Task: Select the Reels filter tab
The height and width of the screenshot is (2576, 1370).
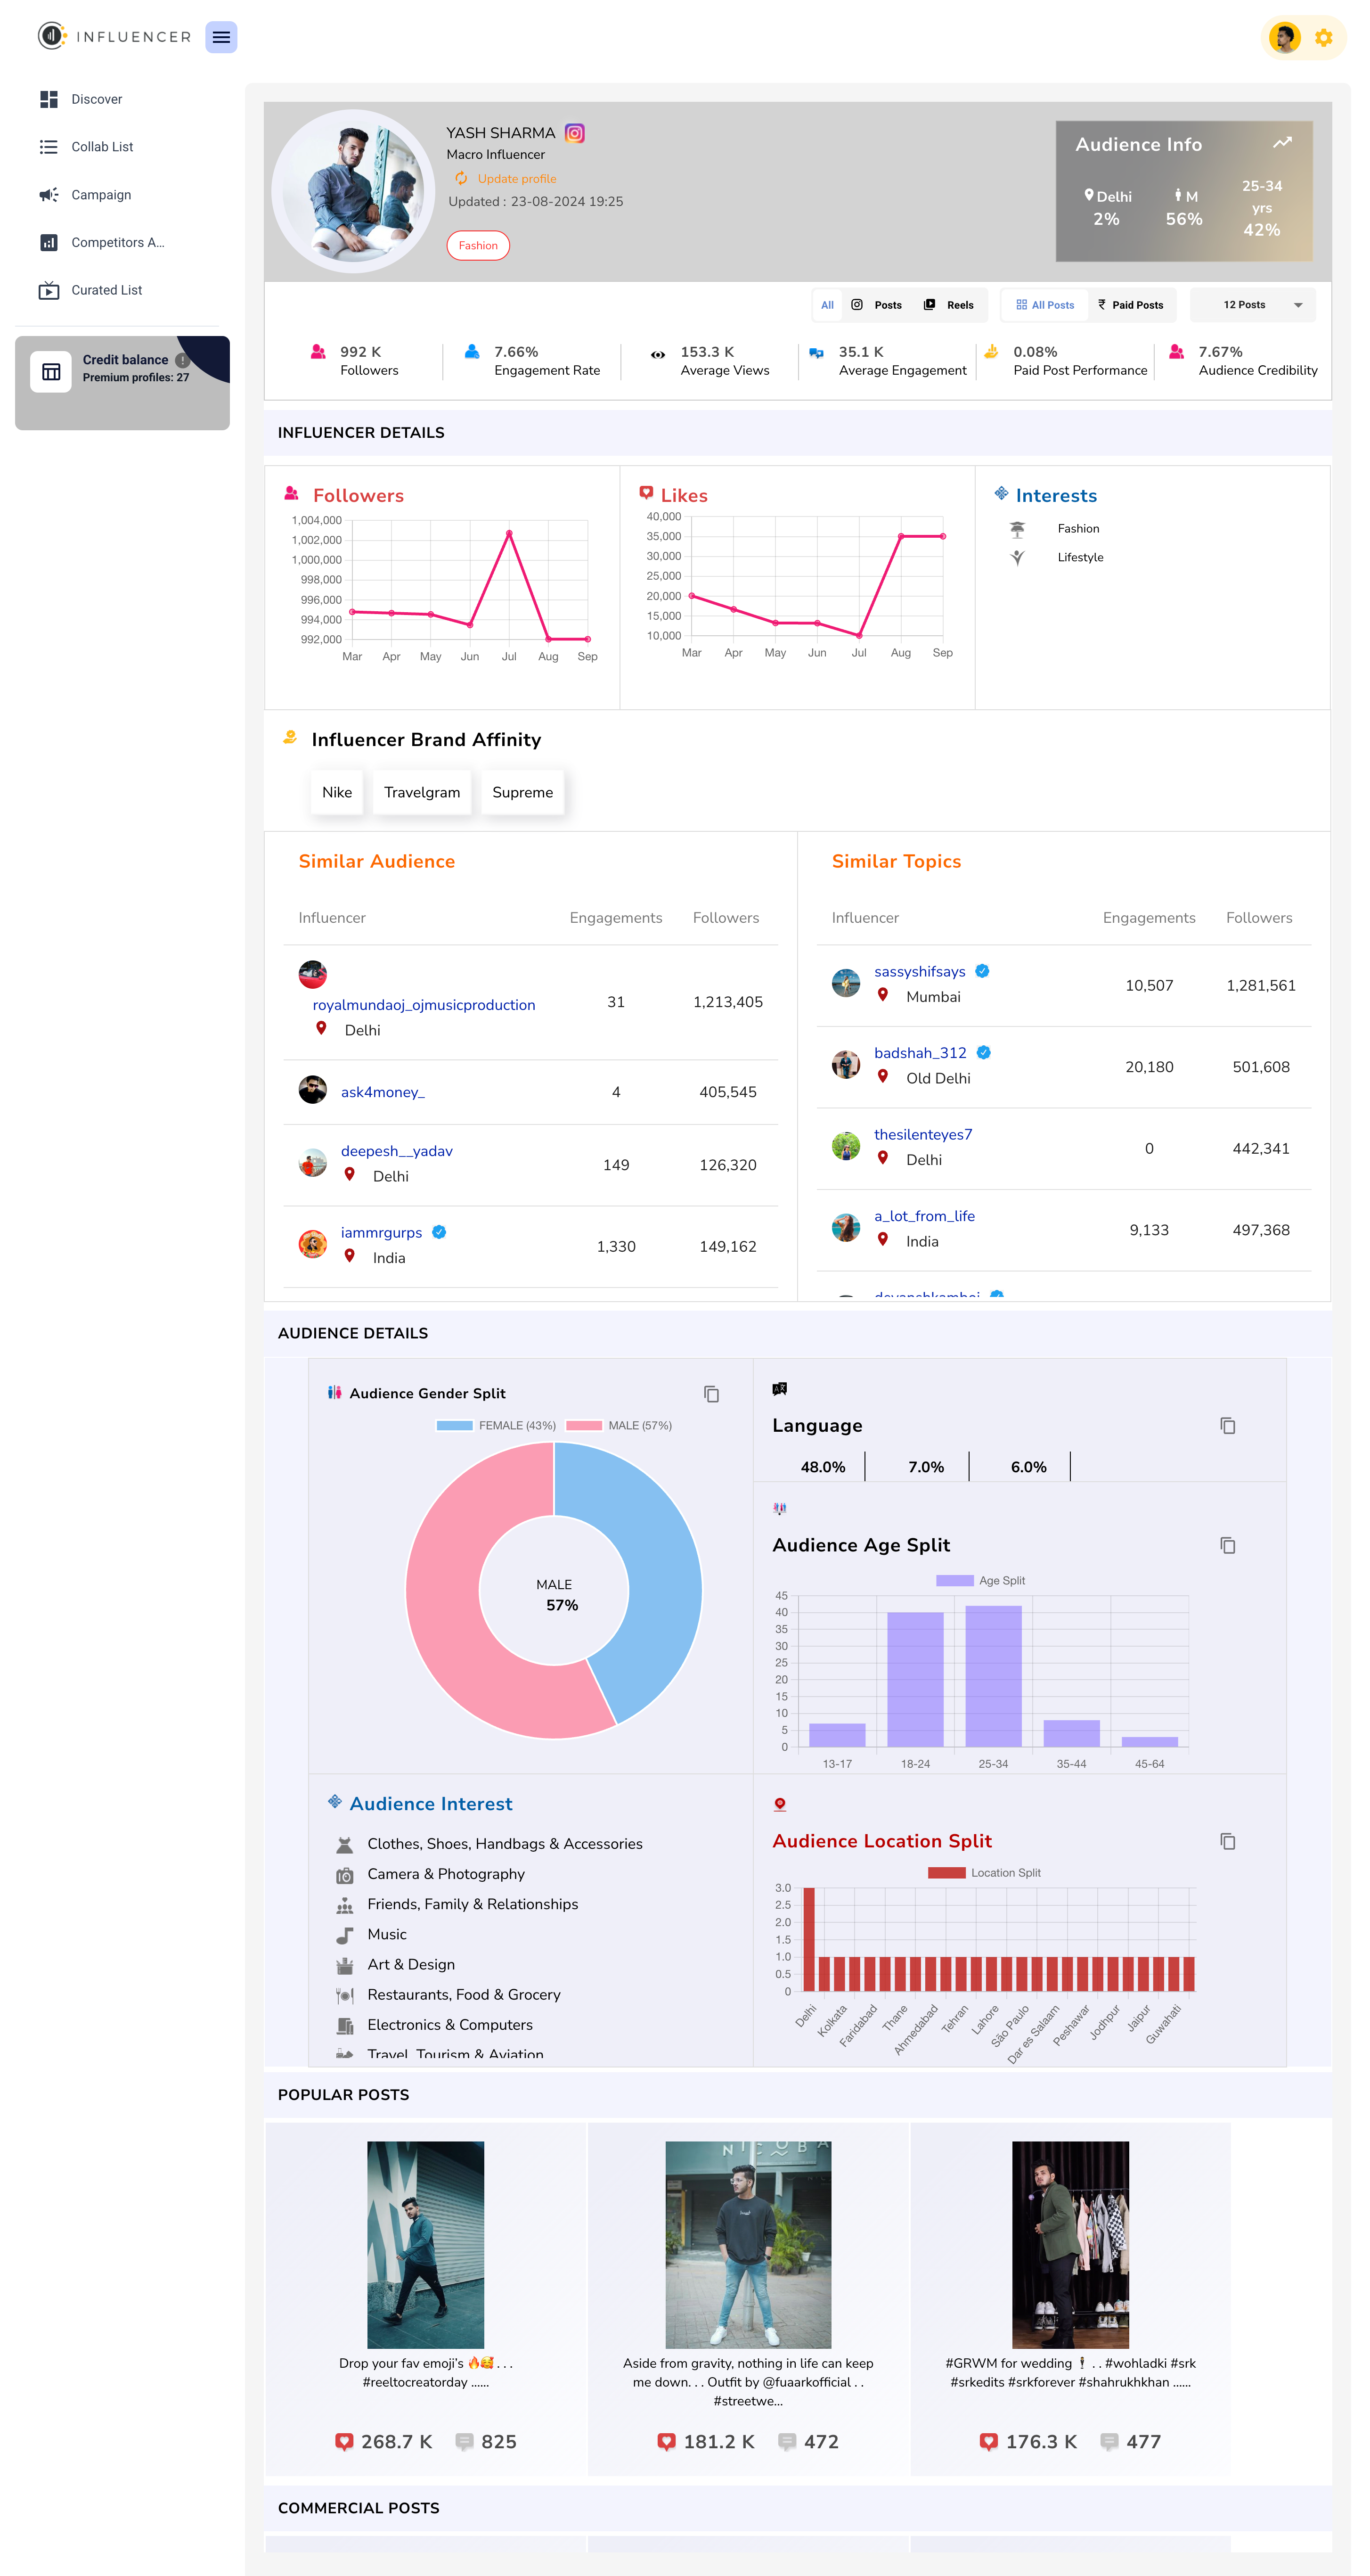Action: tap(949, 305)
